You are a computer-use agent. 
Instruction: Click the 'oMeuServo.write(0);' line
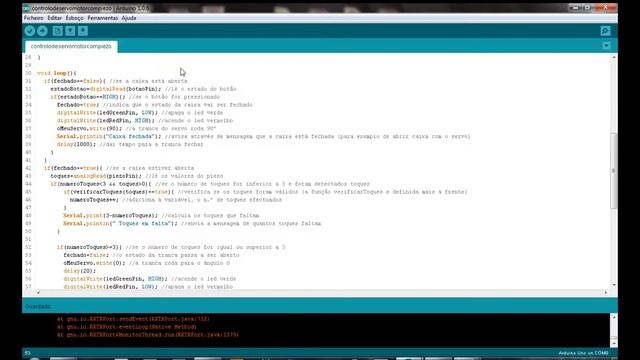click(x=147, y=263)
